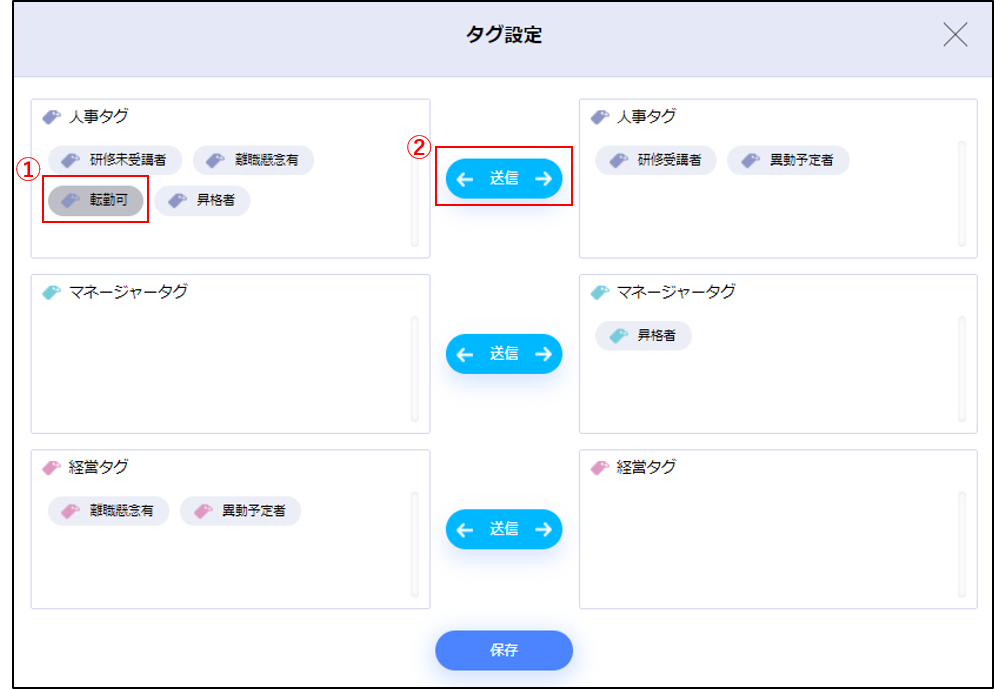Select the 転勤可 tag in 人事タグ
This screenshot has height=689, width=994.
96,201
